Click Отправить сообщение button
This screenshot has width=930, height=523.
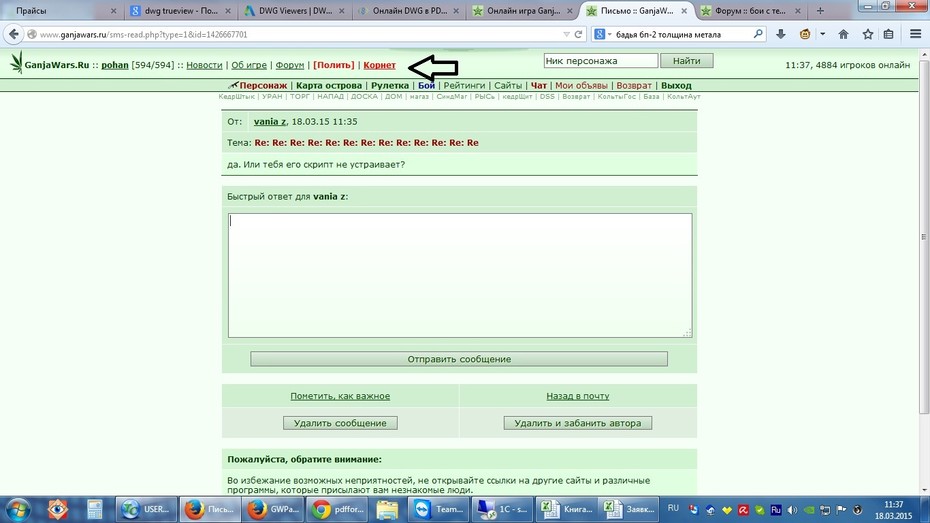tap(459, 359)
